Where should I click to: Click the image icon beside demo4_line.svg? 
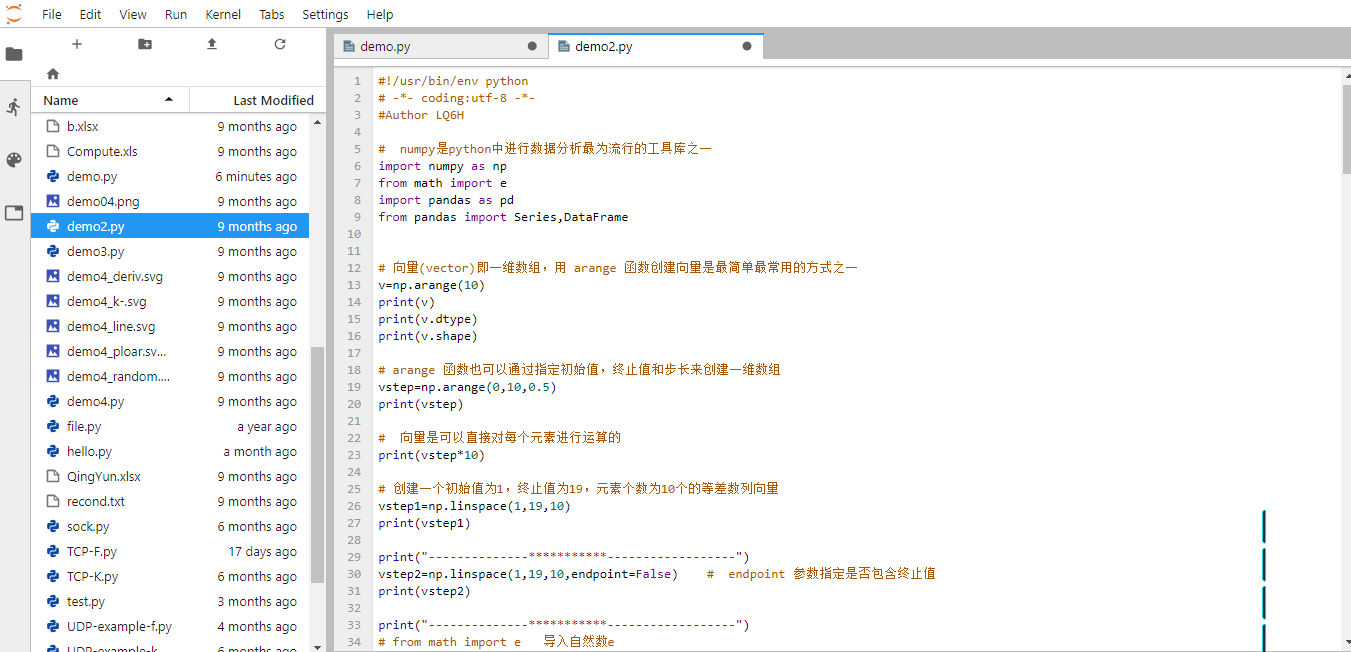point(53,326)
